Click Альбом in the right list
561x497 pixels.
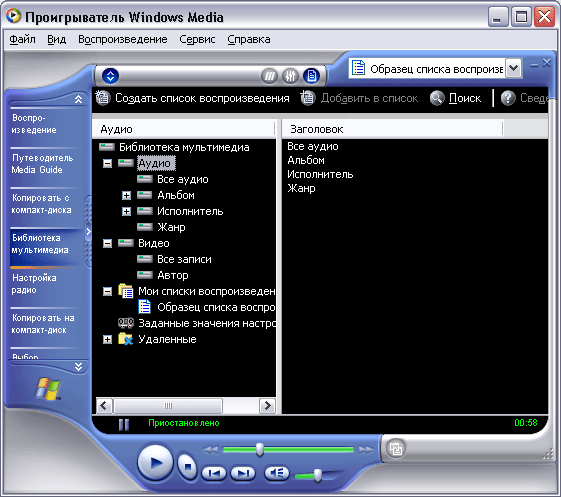(x=306, y=160)
